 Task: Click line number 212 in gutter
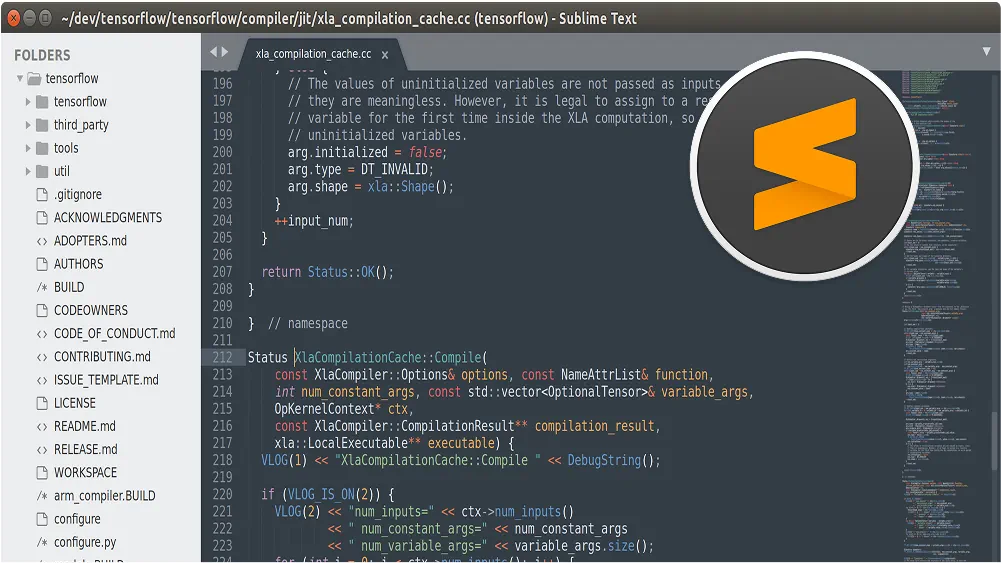pyautogui.click(x=222, y=357)
